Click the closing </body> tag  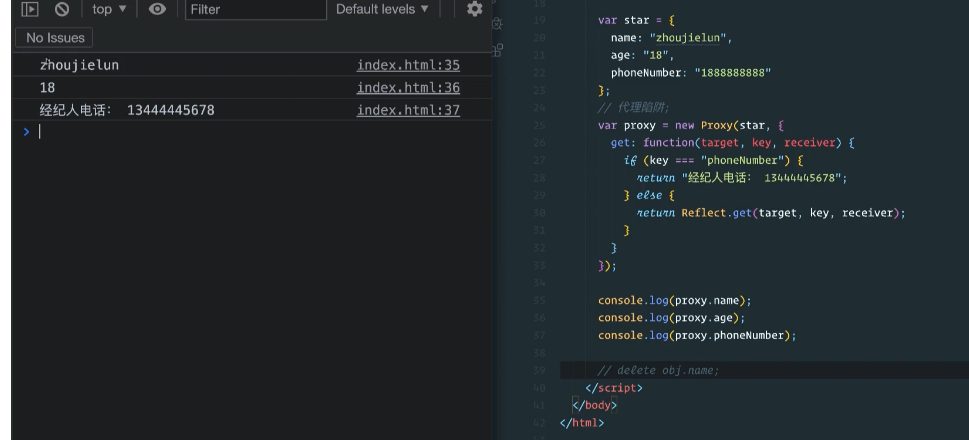click(x=595, y=405)
